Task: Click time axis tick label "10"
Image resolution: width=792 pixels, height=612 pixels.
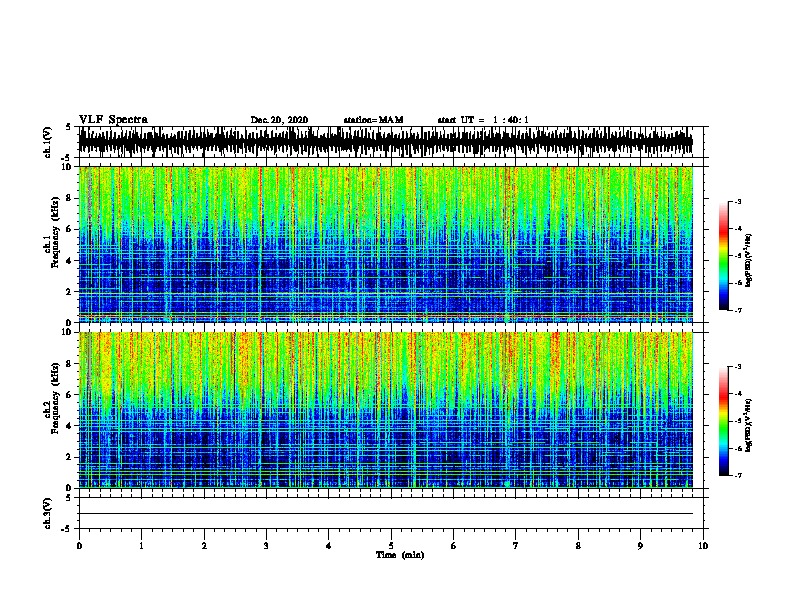Action: tap(703, 546)
